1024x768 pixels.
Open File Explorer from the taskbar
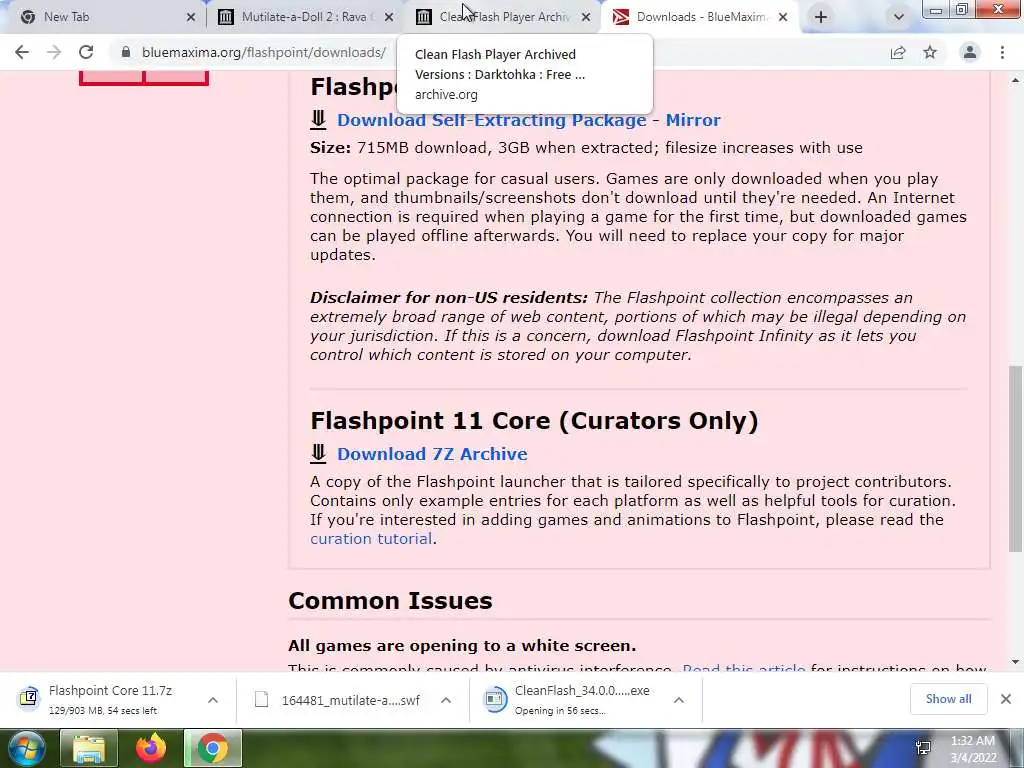pos(88,748)
